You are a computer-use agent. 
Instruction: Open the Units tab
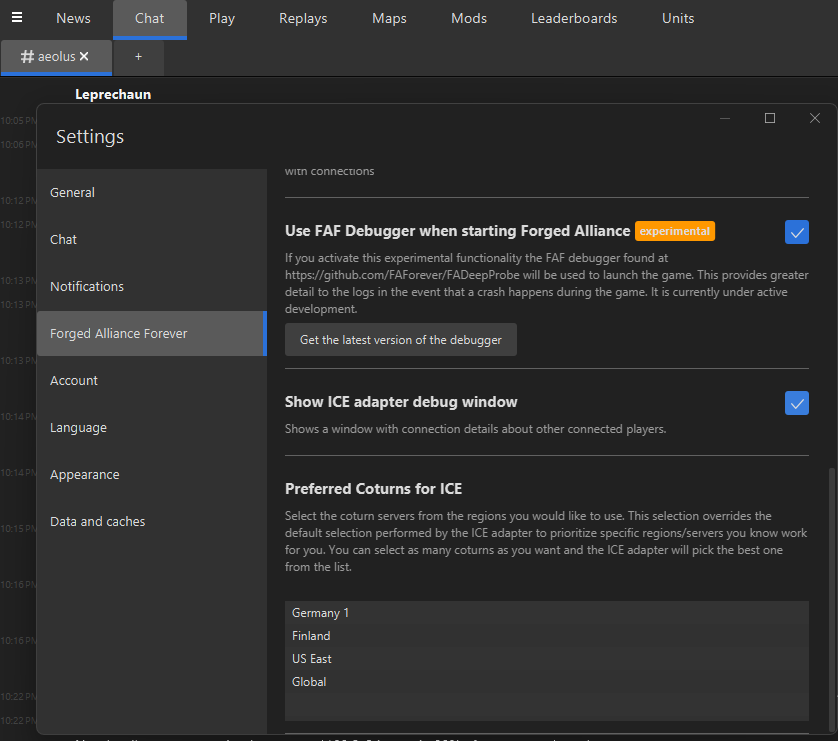(x=678, y=18)
